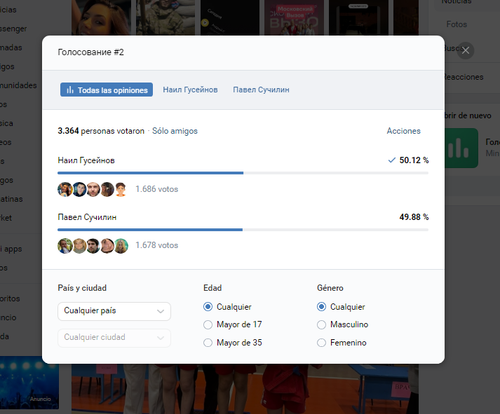The image size is (500, 414).
Task: Open Fotos in the background right sidebar
Action: pos(456,24)
